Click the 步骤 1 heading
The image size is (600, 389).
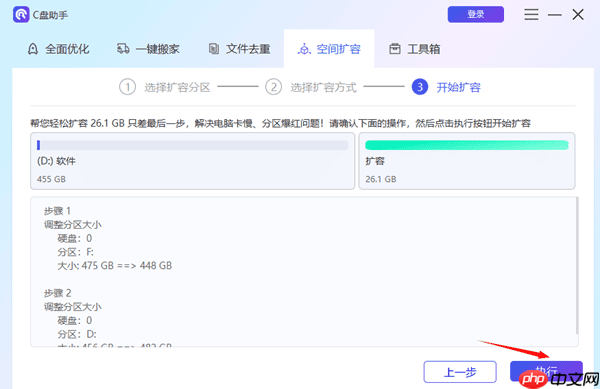click(x=57, y=211)
